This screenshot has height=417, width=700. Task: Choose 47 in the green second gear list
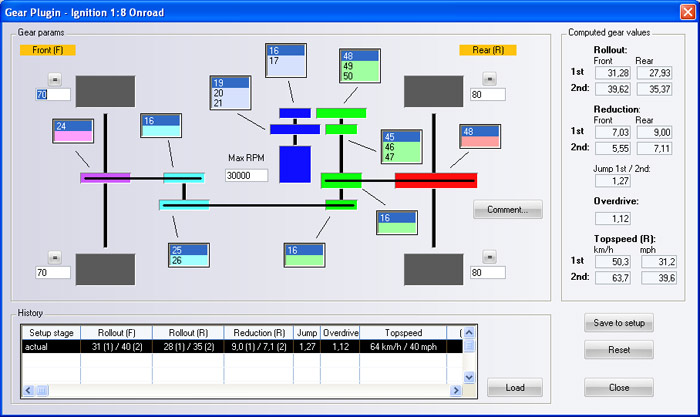click(402, 157)
